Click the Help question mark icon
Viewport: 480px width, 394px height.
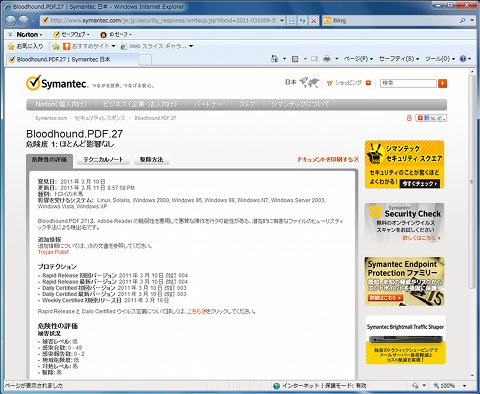click(x=463, y=59)
